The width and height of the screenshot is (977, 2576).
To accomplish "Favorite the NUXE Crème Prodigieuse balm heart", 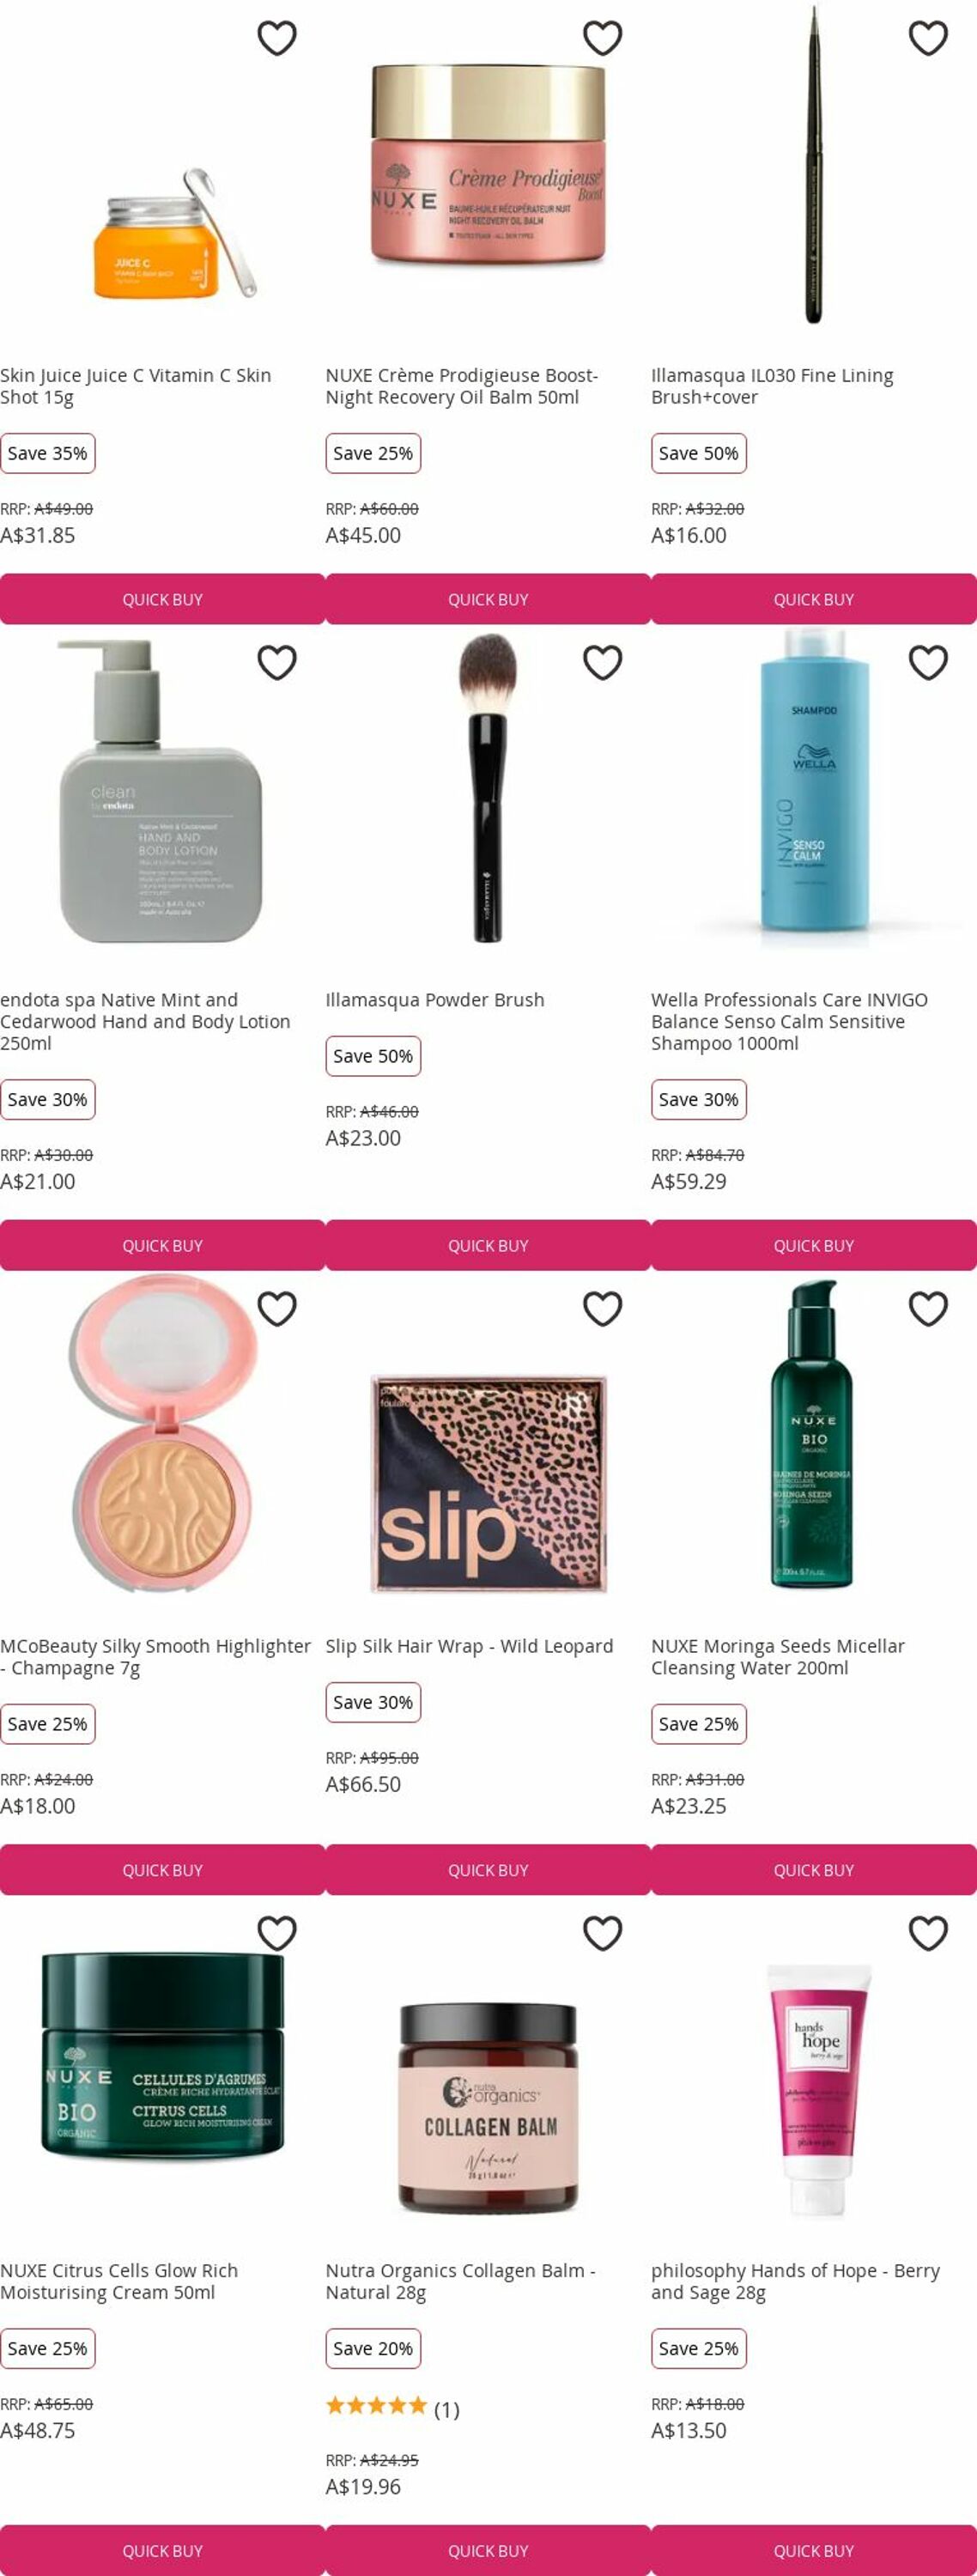I will pos(603,38).
